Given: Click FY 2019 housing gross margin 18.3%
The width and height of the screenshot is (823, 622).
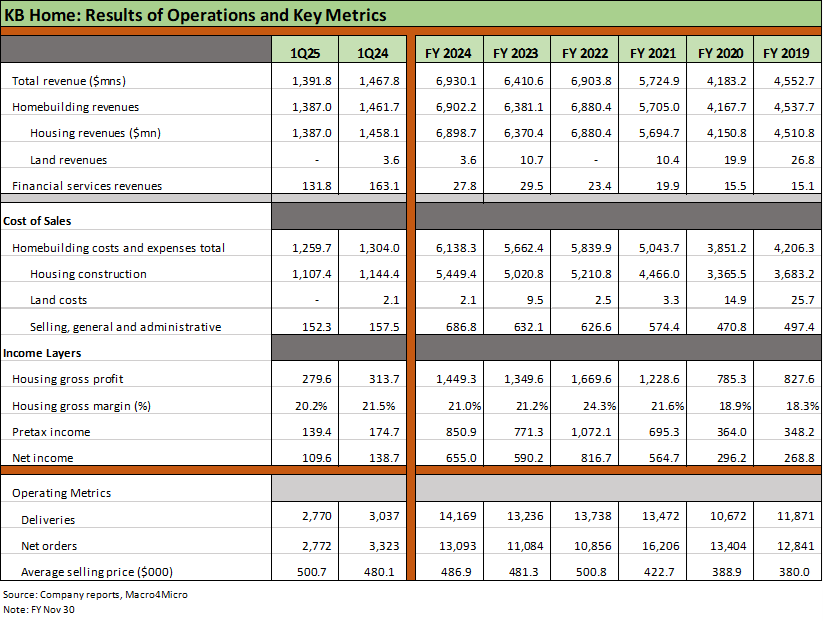Looking at the screenshot, I should tap(803, 406).
